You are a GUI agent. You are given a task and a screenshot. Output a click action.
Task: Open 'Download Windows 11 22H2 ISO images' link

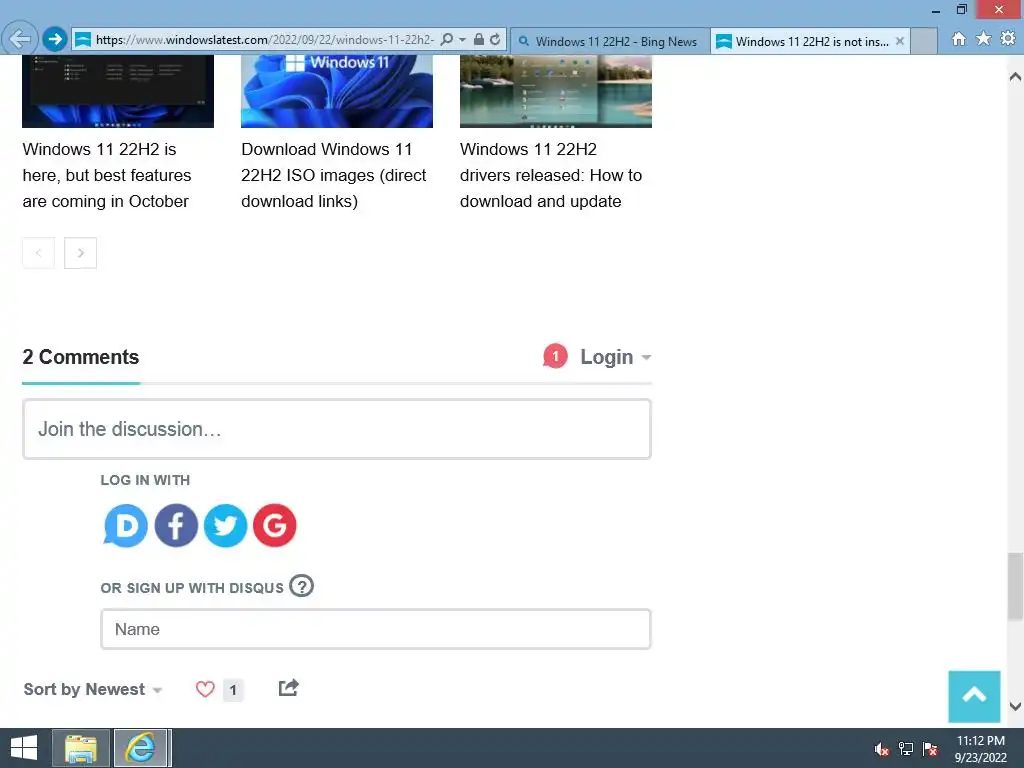pos(334,175)
